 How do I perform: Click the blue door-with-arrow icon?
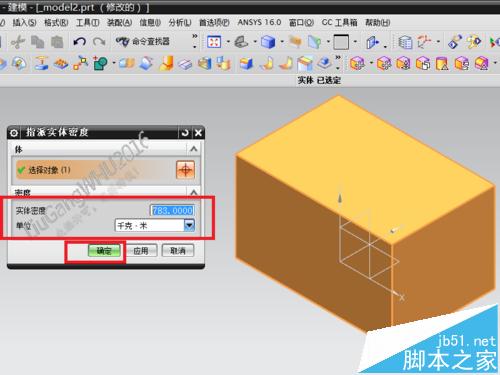[x=372, y=42]
